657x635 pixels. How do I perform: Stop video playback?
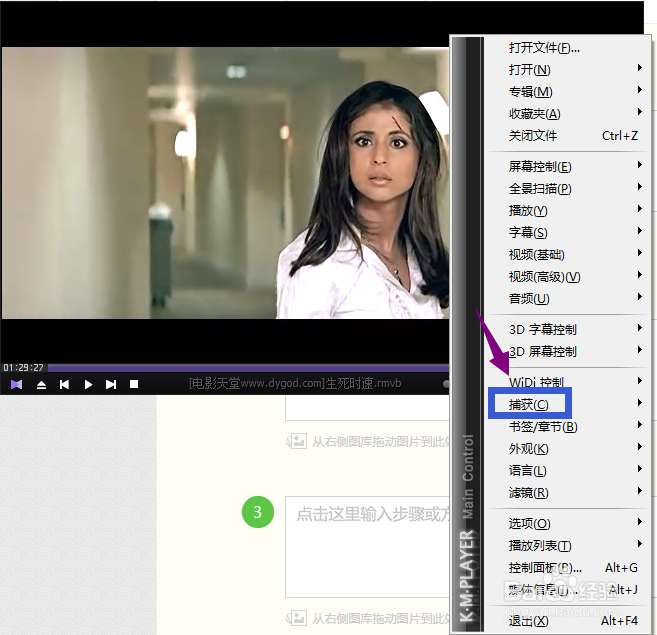(134, 384)
